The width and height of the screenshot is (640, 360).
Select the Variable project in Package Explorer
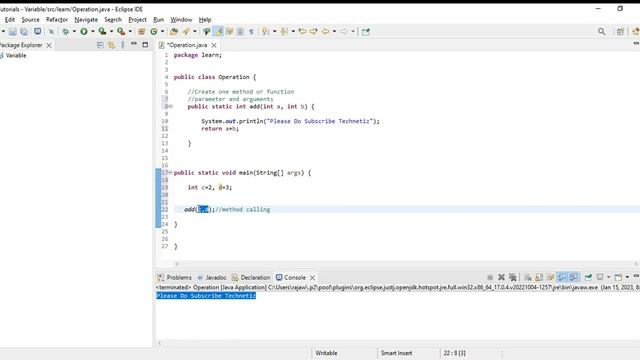coord(16,56)
